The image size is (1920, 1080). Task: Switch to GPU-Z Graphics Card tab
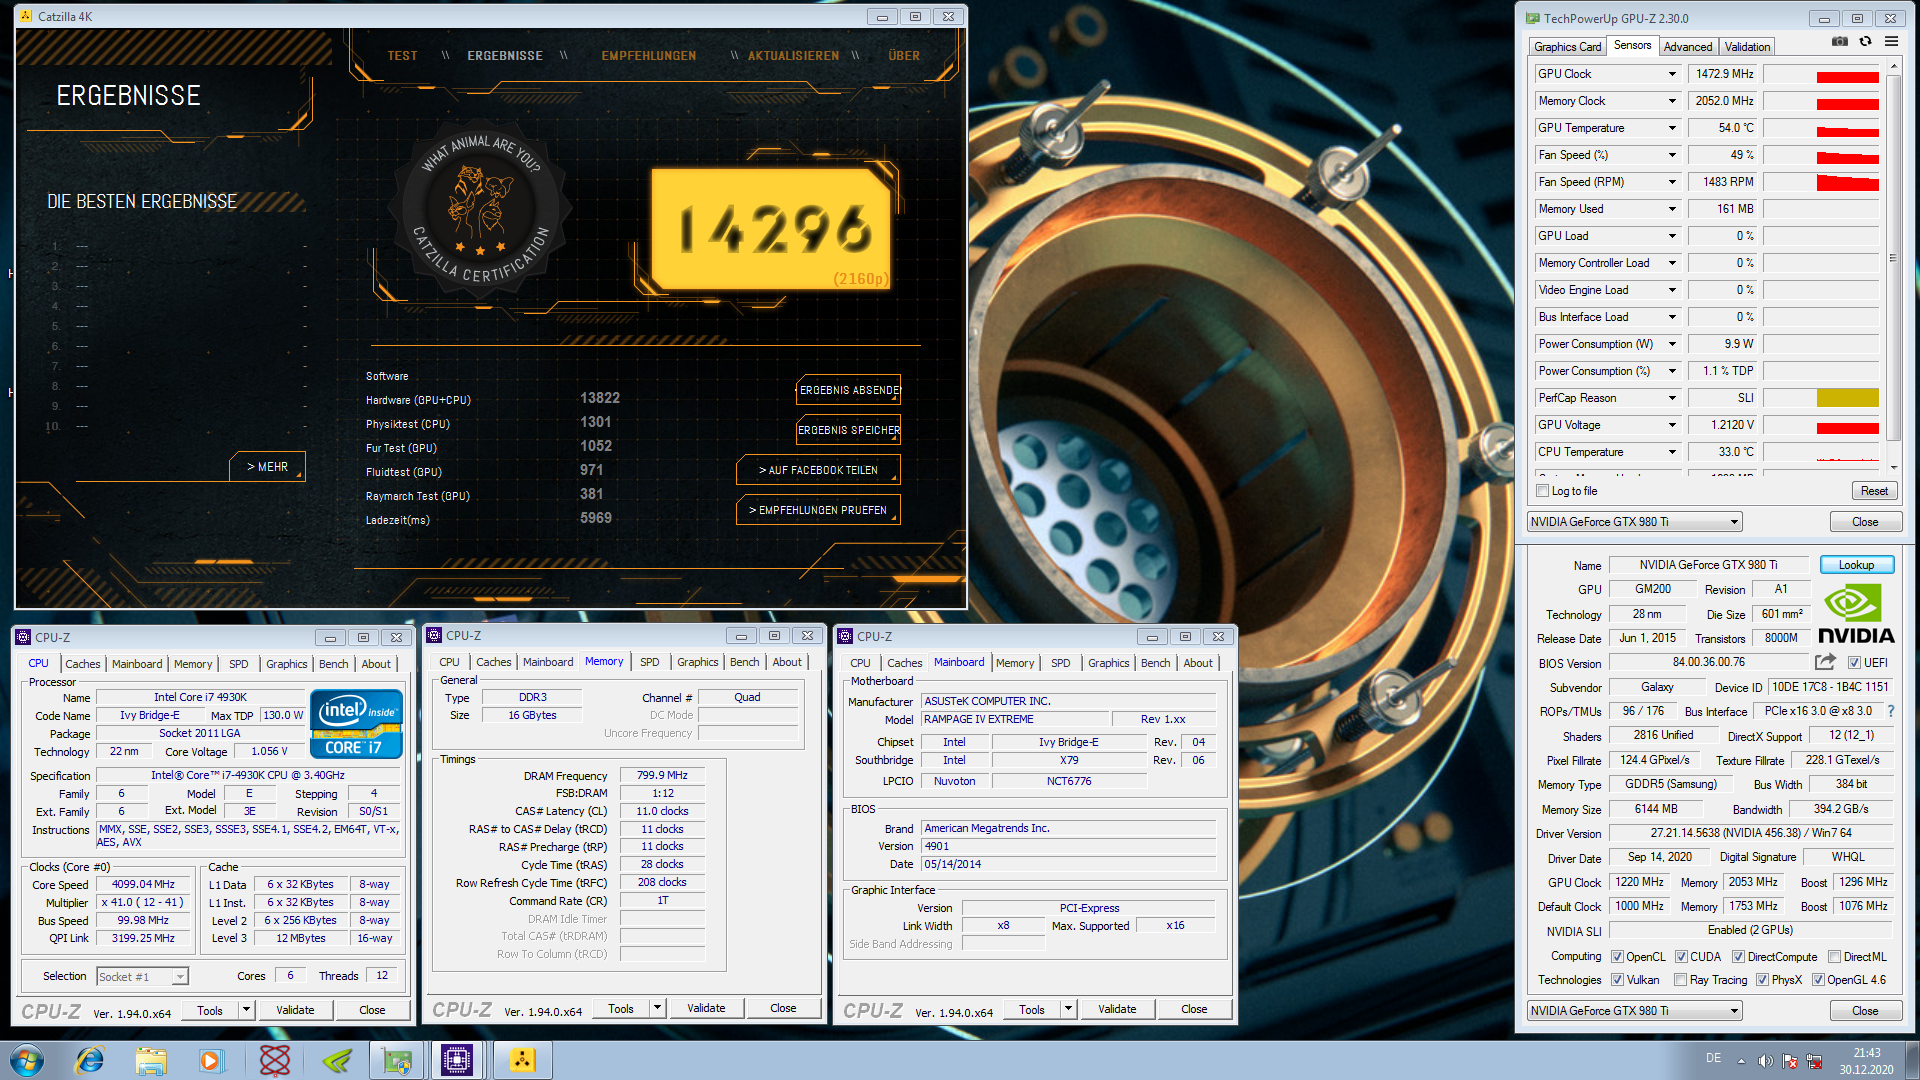(x=1567, y=47)
